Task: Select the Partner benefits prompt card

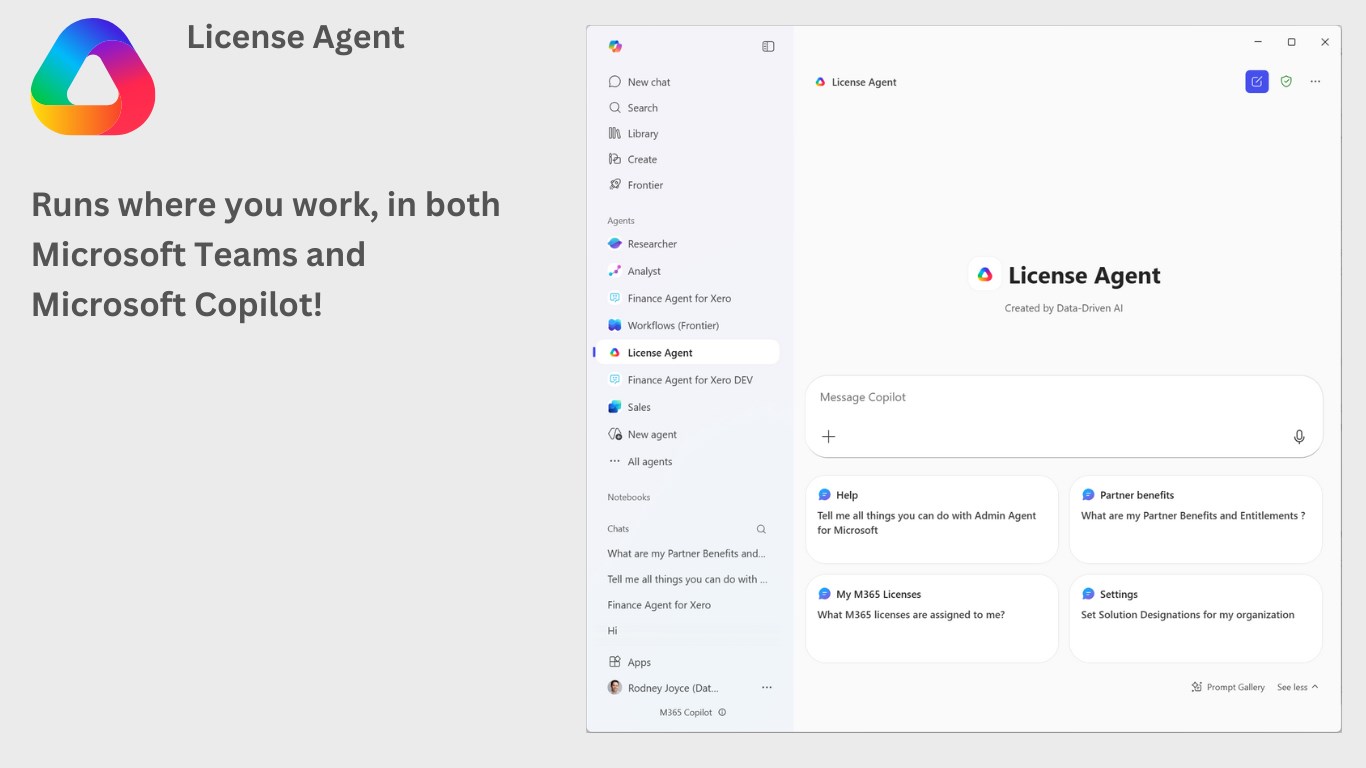Action: 1196,519
